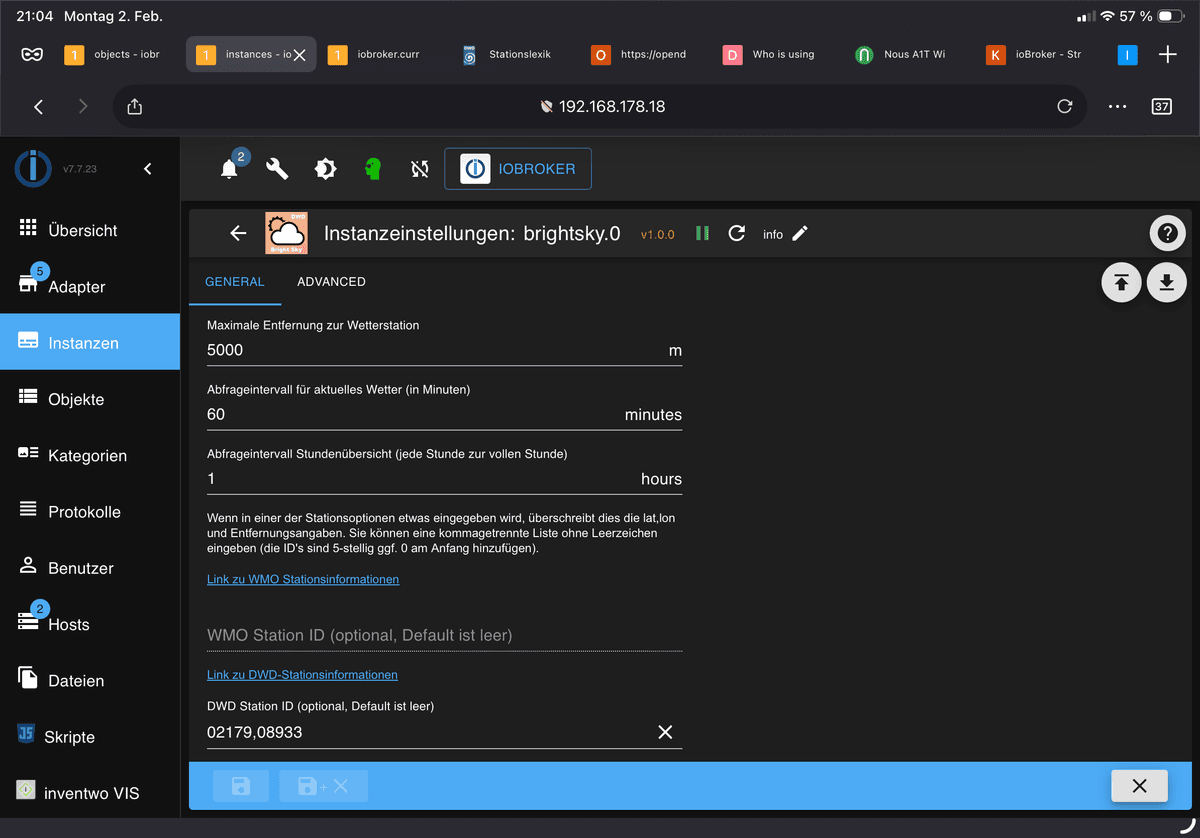
Task: Click the brightsky adapter logo
Action: 286,233
